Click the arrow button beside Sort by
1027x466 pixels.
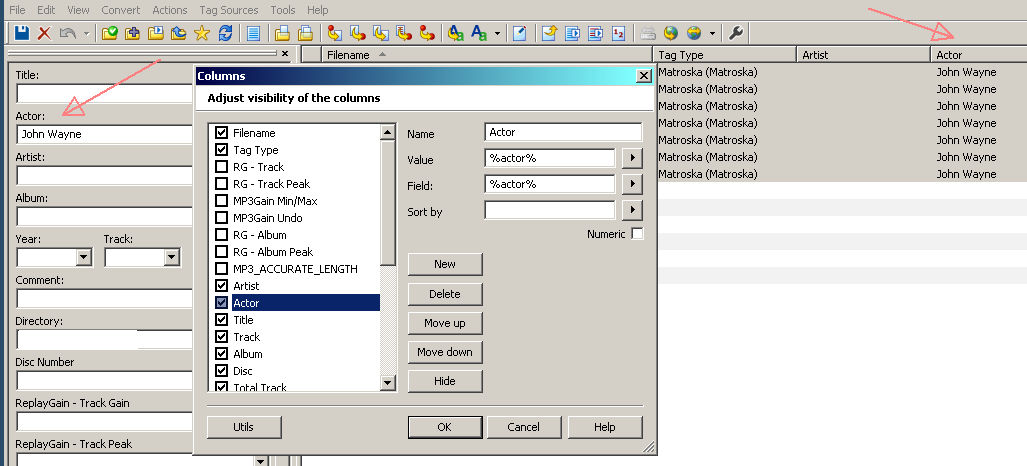[x=632, y=210]
